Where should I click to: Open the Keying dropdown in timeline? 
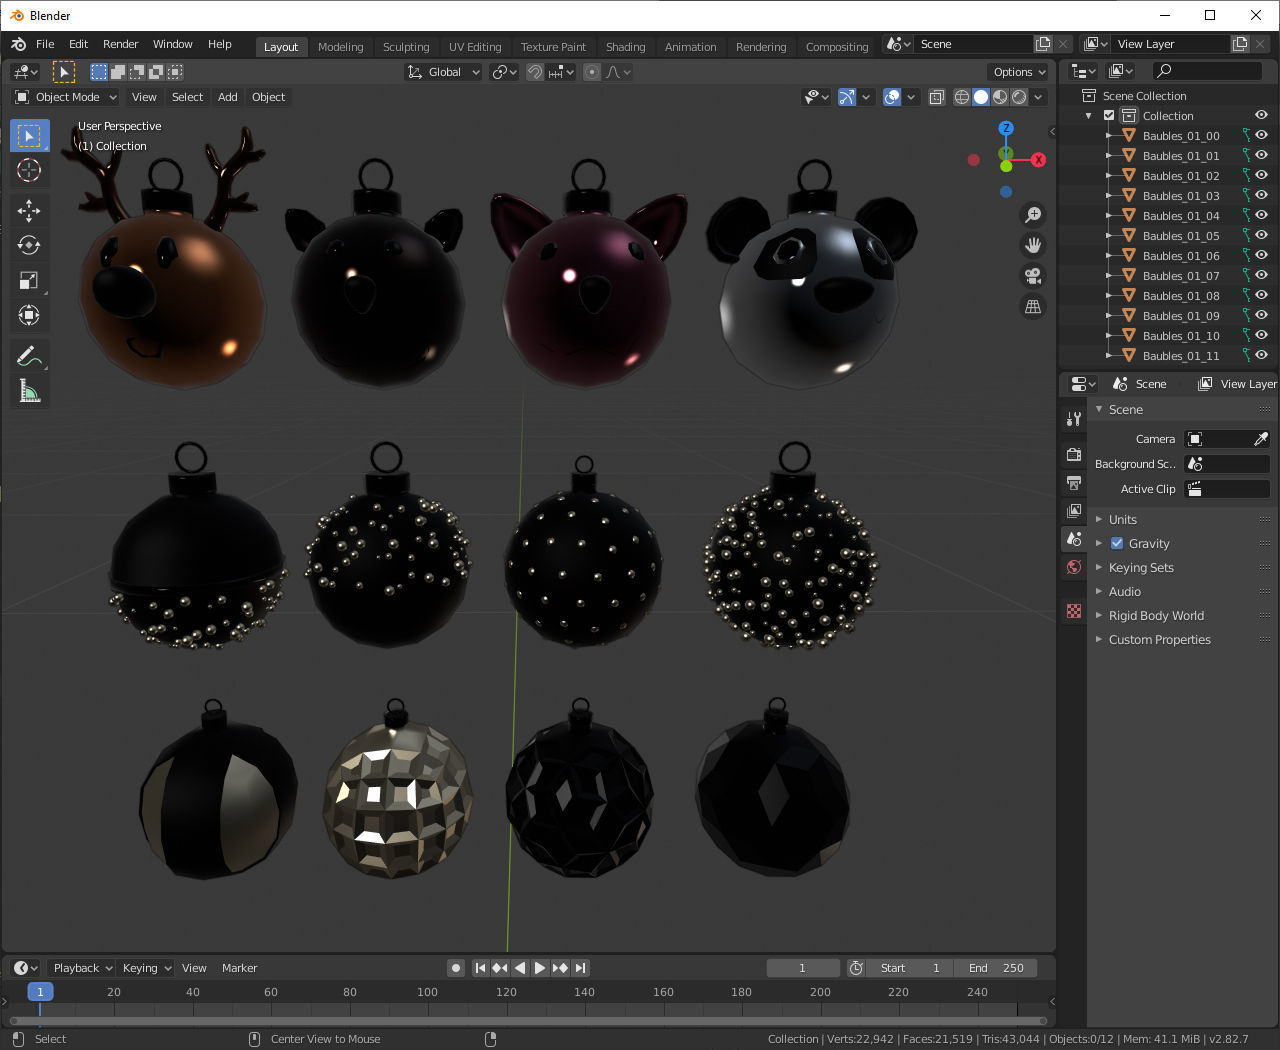(x=146, y=967)
